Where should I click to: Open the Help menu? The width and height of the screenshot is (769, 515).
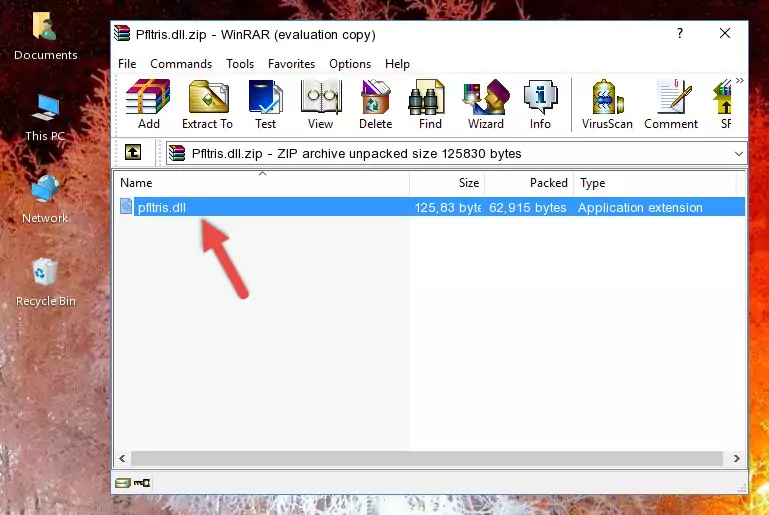click(x=397, y=64)
